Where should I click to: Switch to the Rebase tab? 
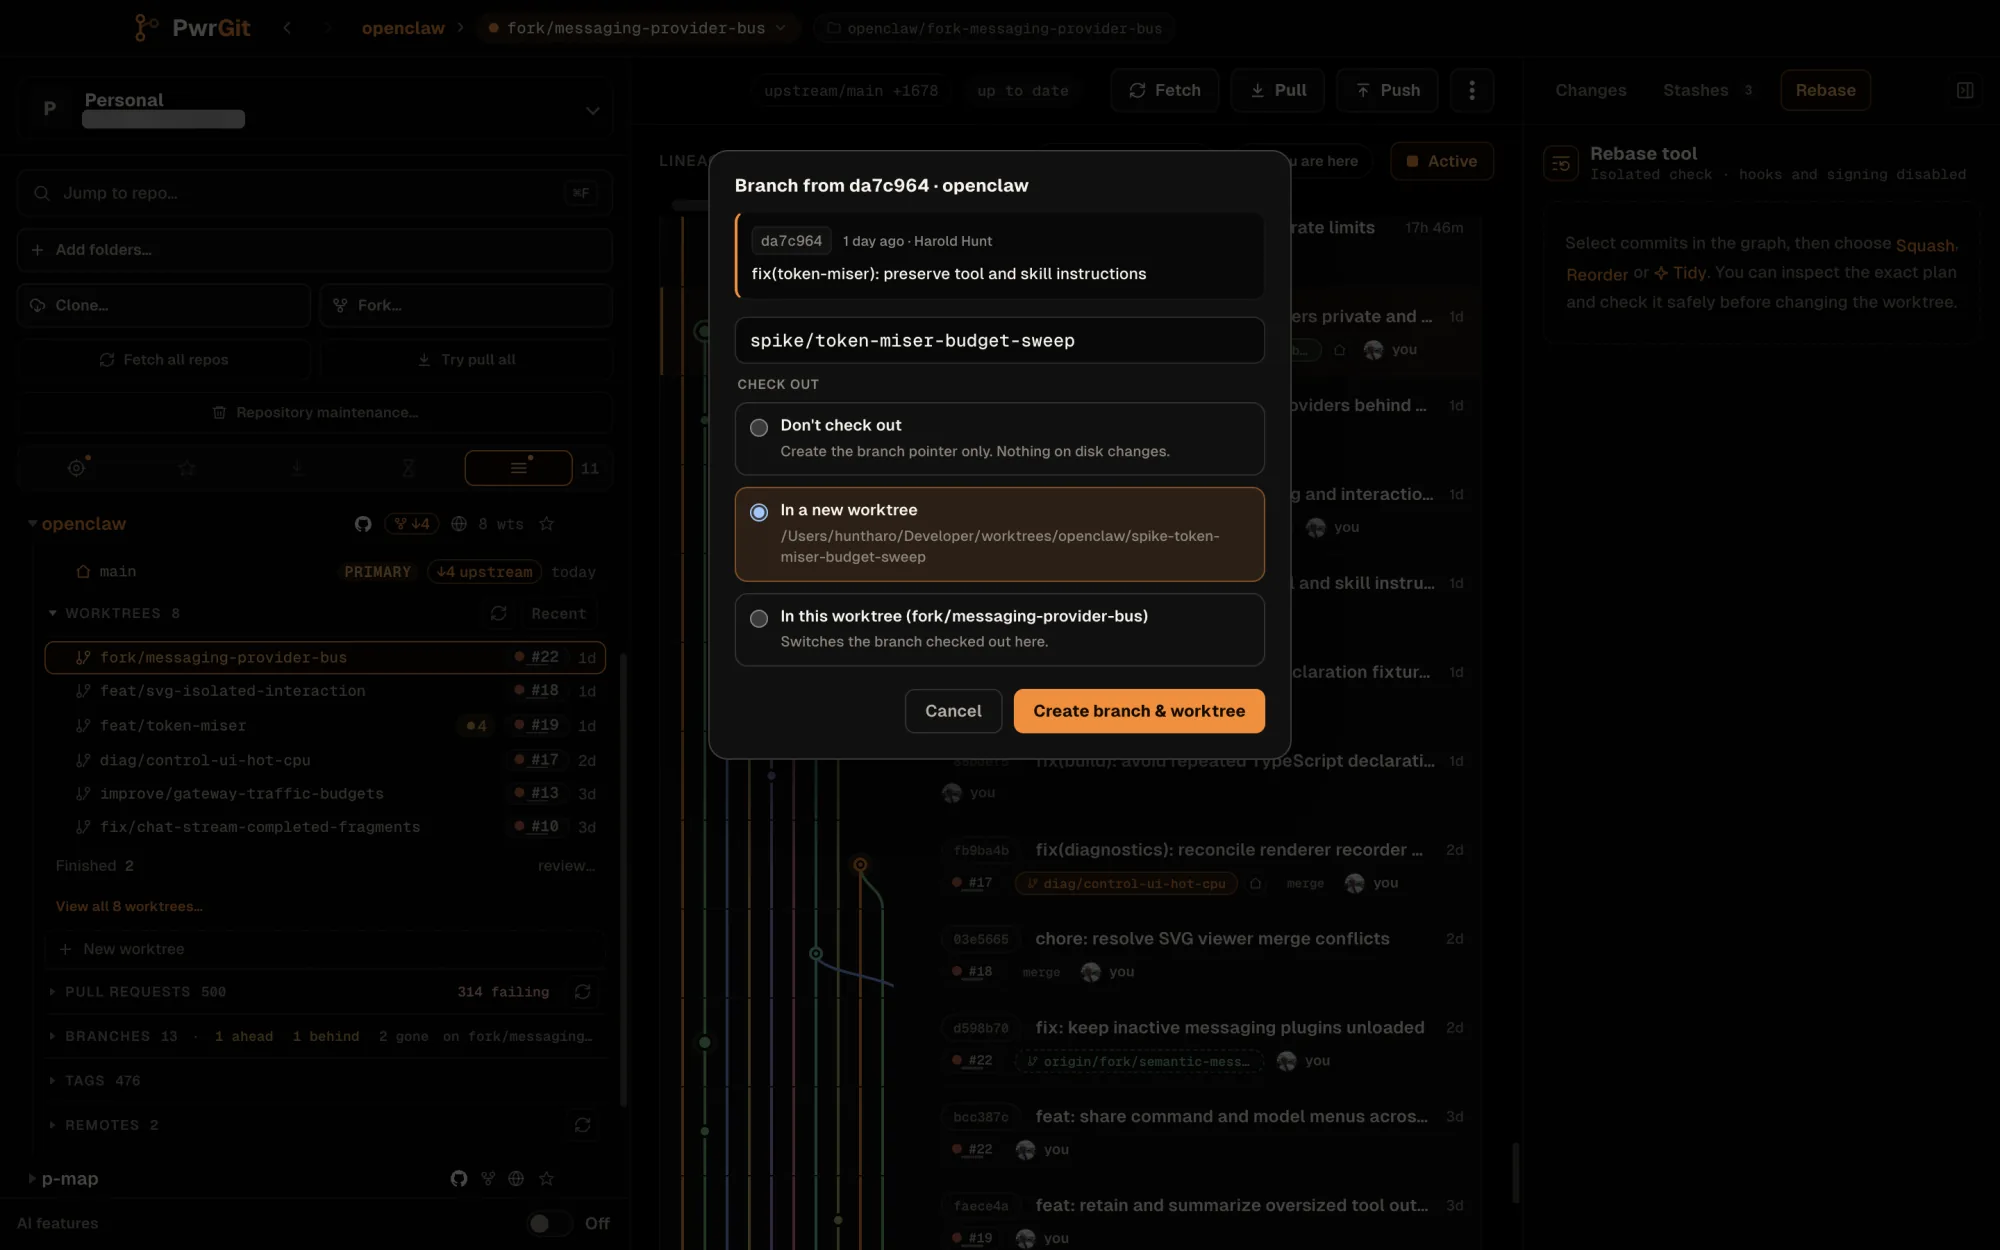(1825, 90)
